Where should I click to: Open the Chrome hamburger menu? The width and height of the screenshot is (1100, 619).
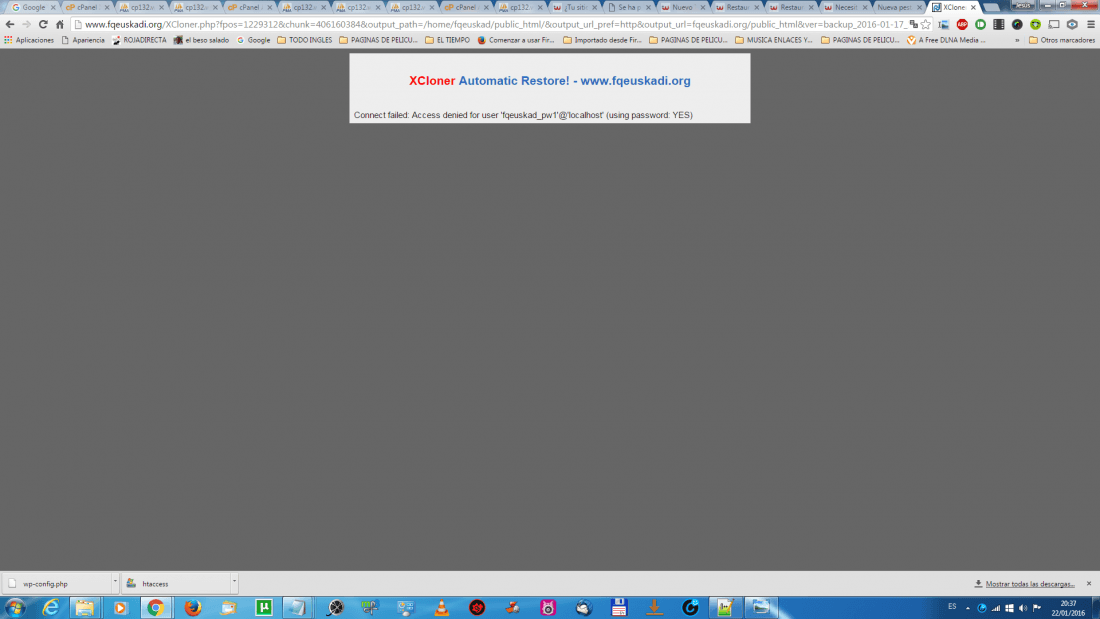click(x=1091, y=25)
